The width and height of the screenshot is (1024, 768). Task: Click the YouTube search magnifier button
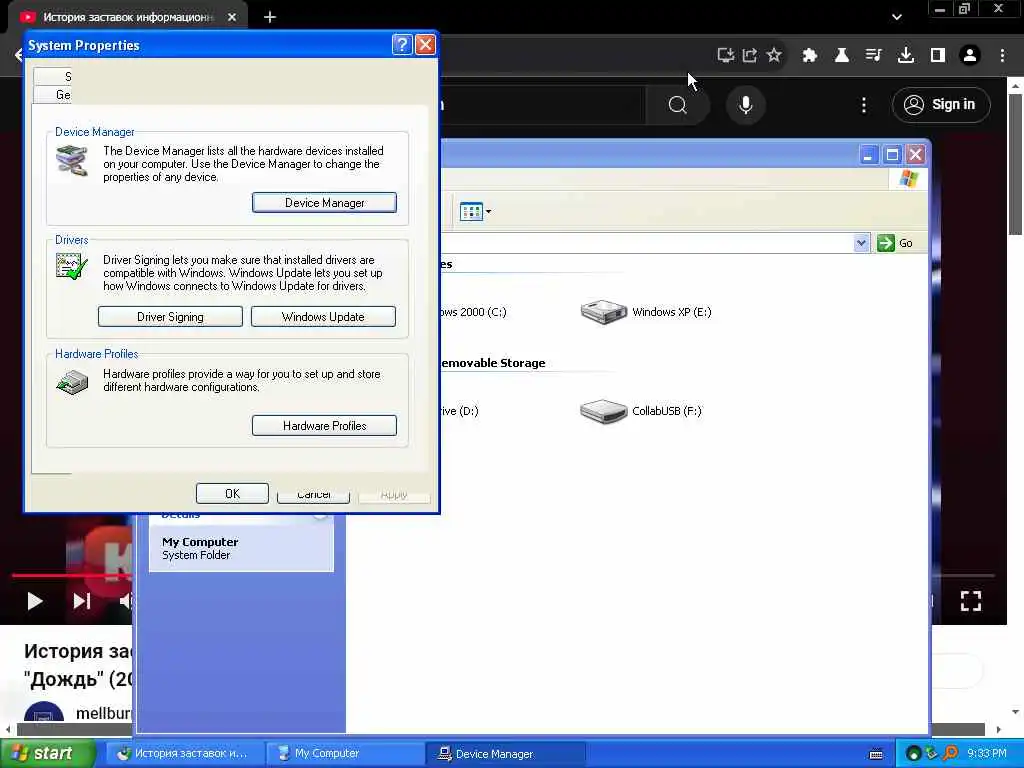678,104
